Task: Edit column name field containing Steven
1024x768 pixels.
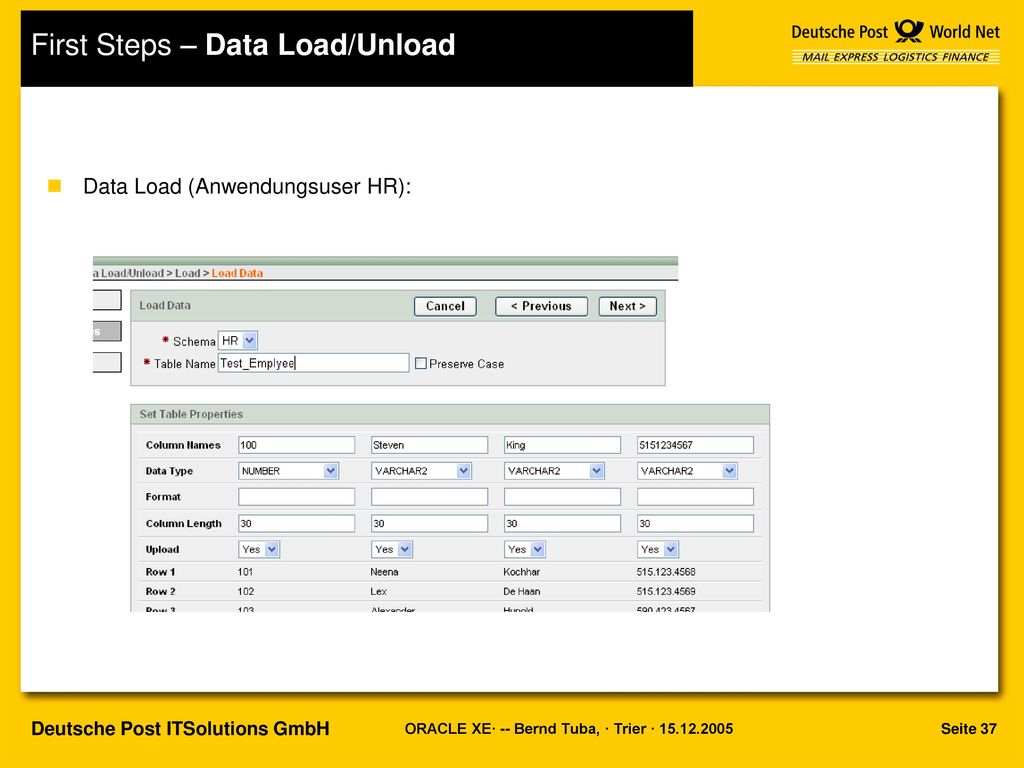Action: tap(429, 445)
